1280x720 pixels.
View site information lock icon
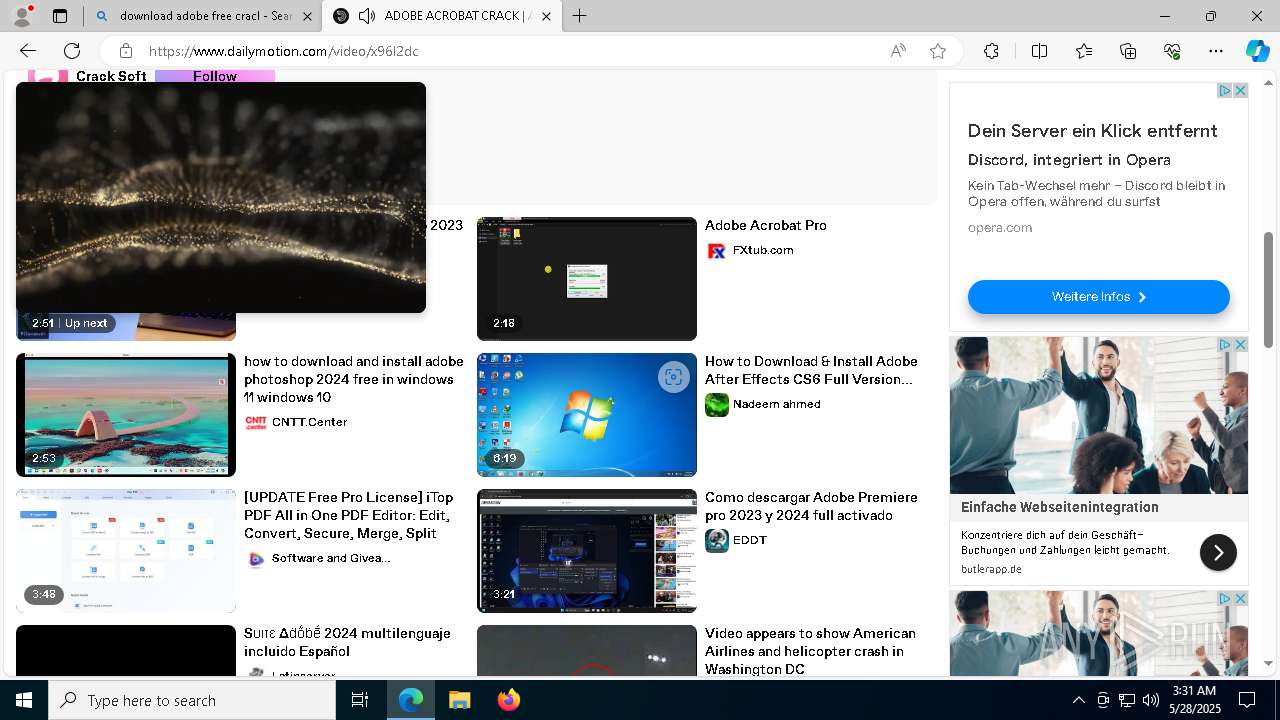125,51
